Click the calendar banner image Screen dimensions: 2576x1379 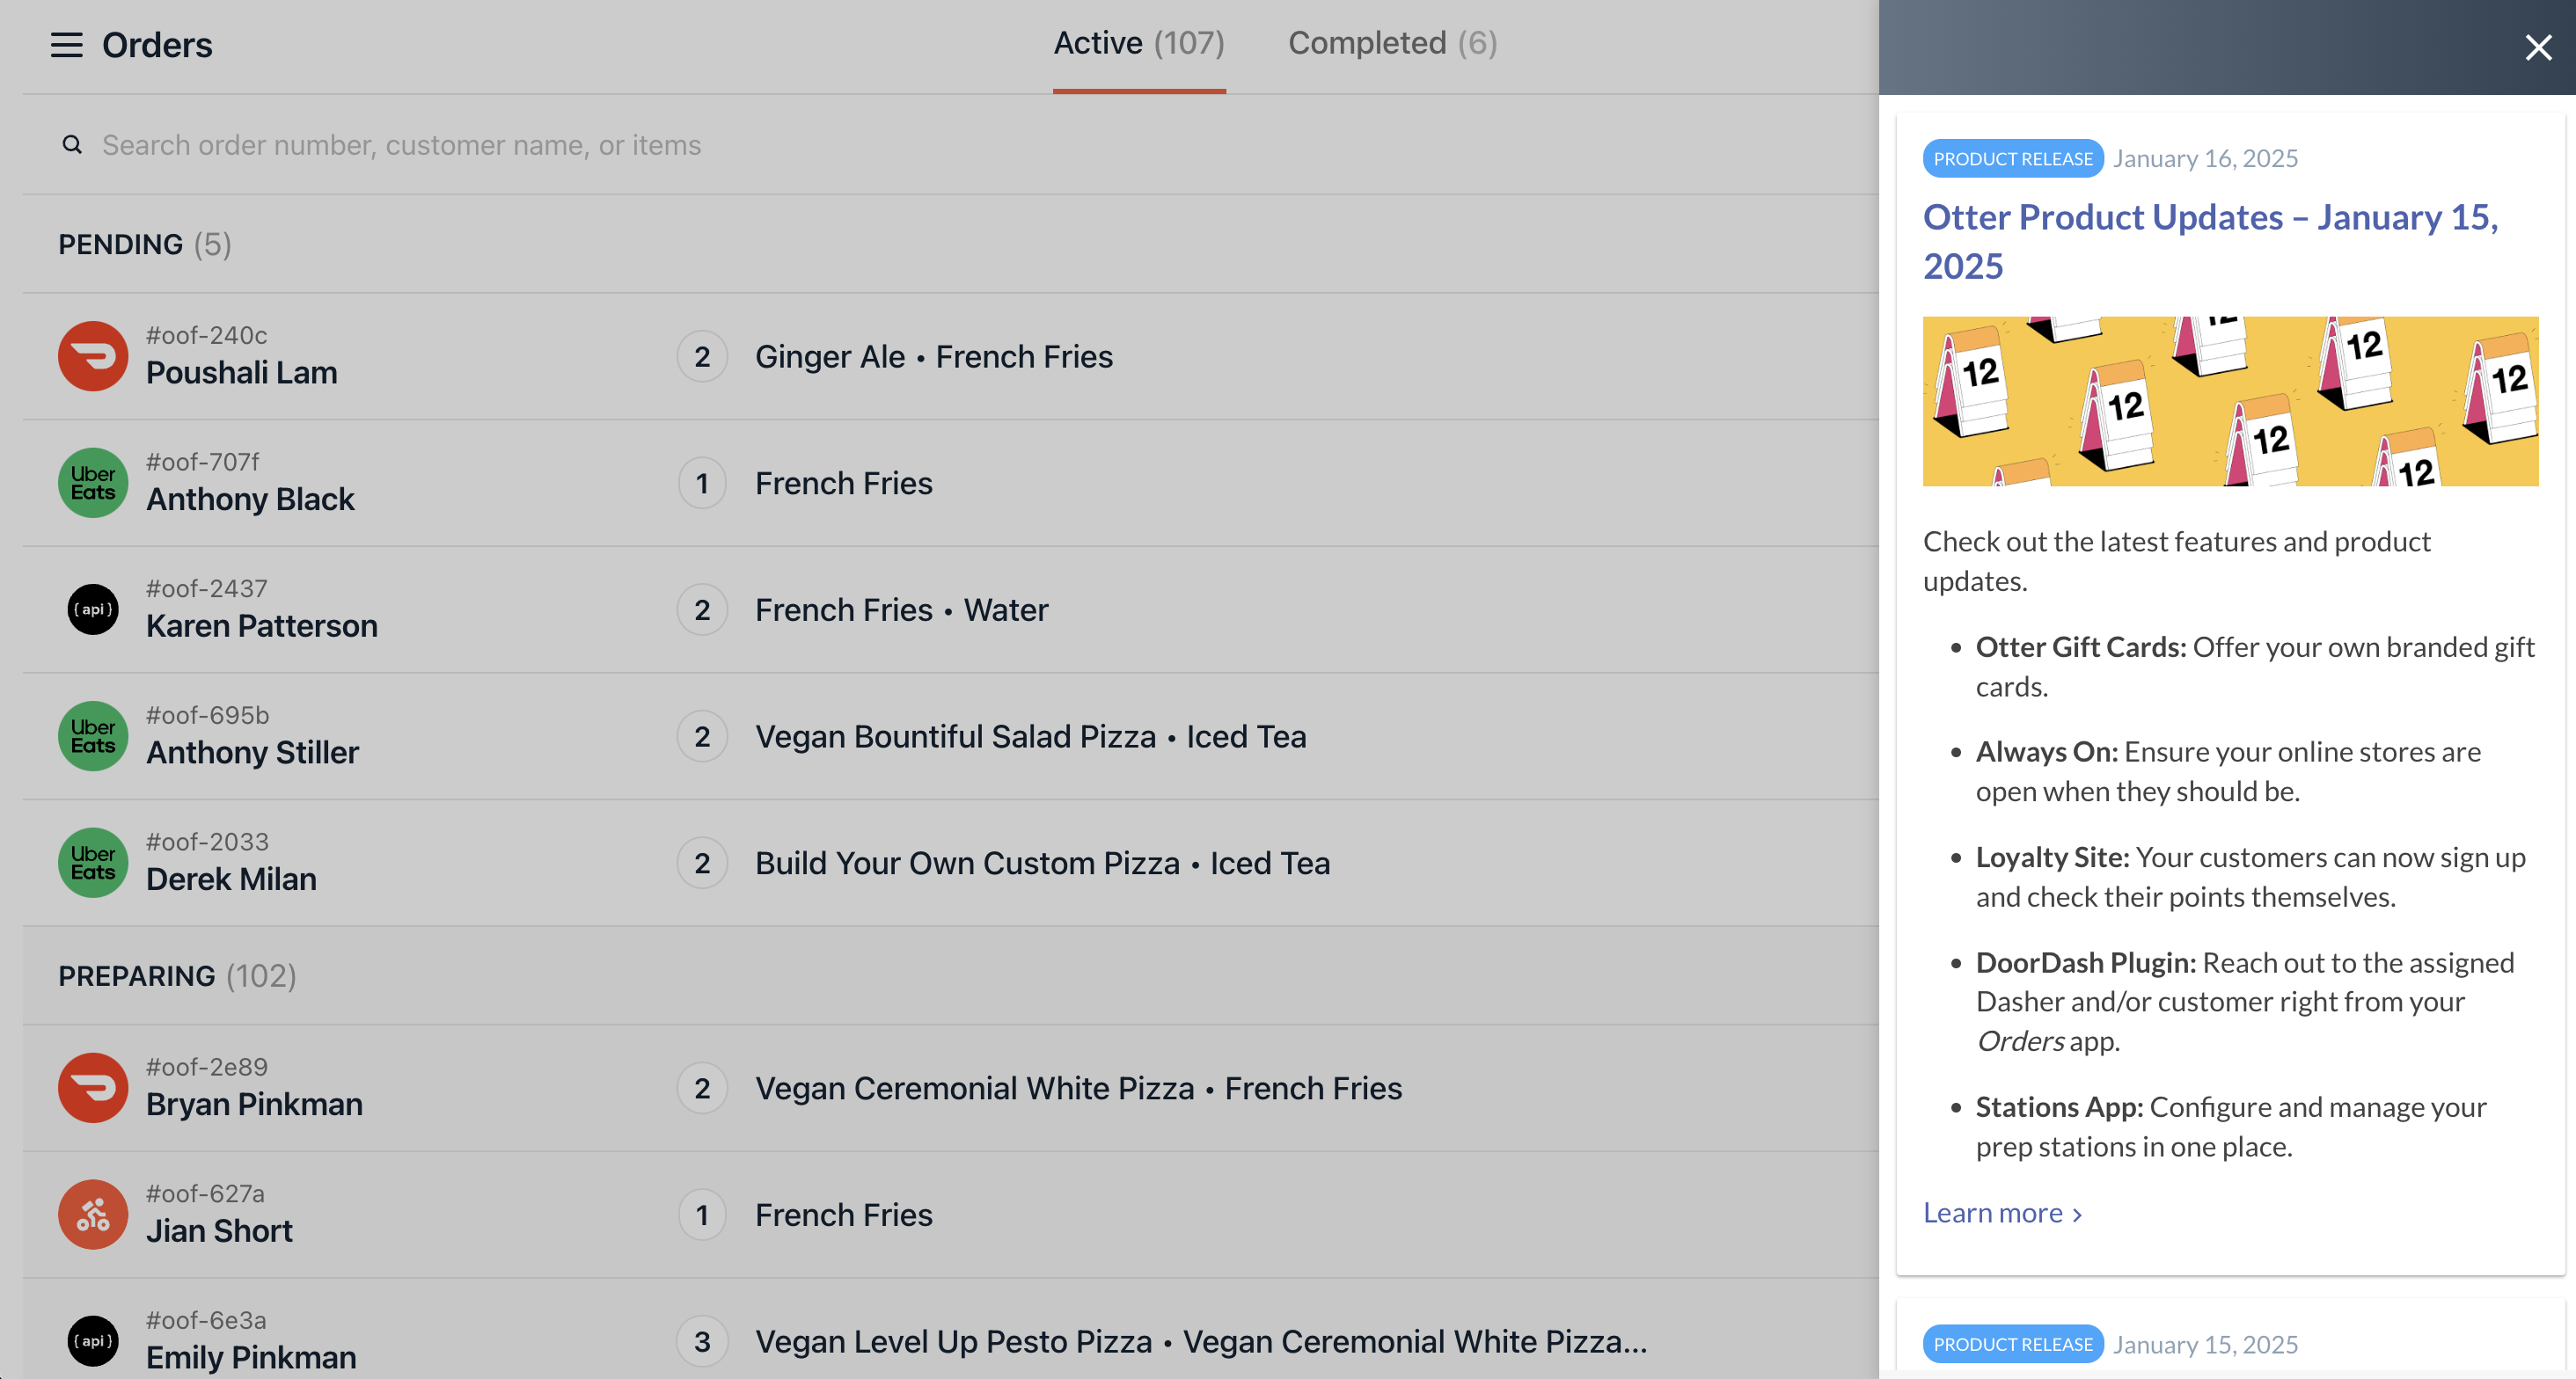[2230, 401]
